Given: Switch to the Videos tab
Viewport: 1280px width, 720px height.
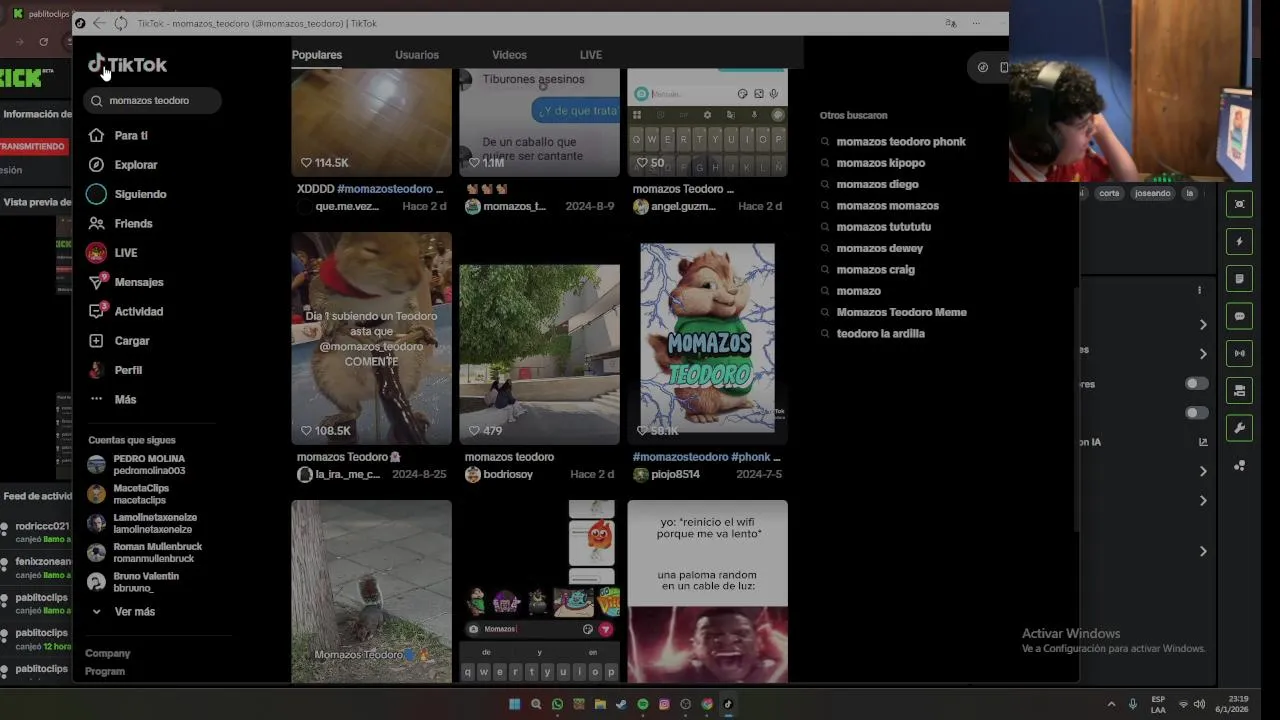Looking at the screenshot, I should (509, 55).
